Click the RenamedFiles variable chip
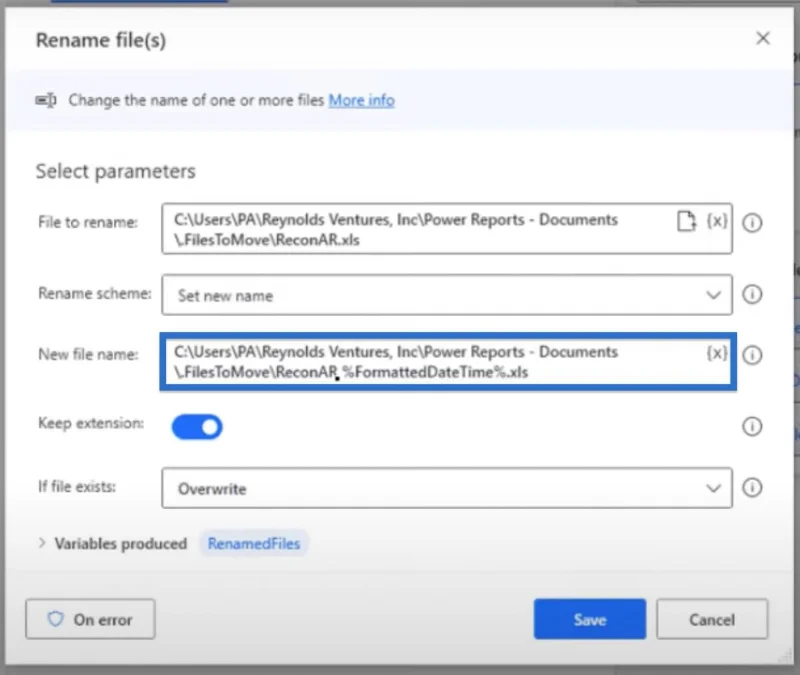 tap(254, 543)
